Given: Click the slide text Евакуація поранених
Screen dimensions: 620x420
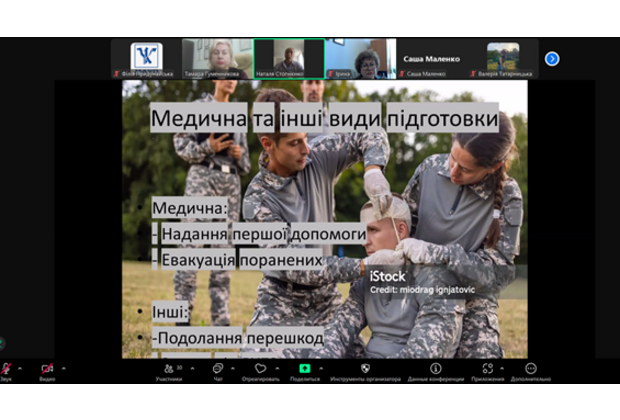Looking at the screenshot, I should point(242,260).
